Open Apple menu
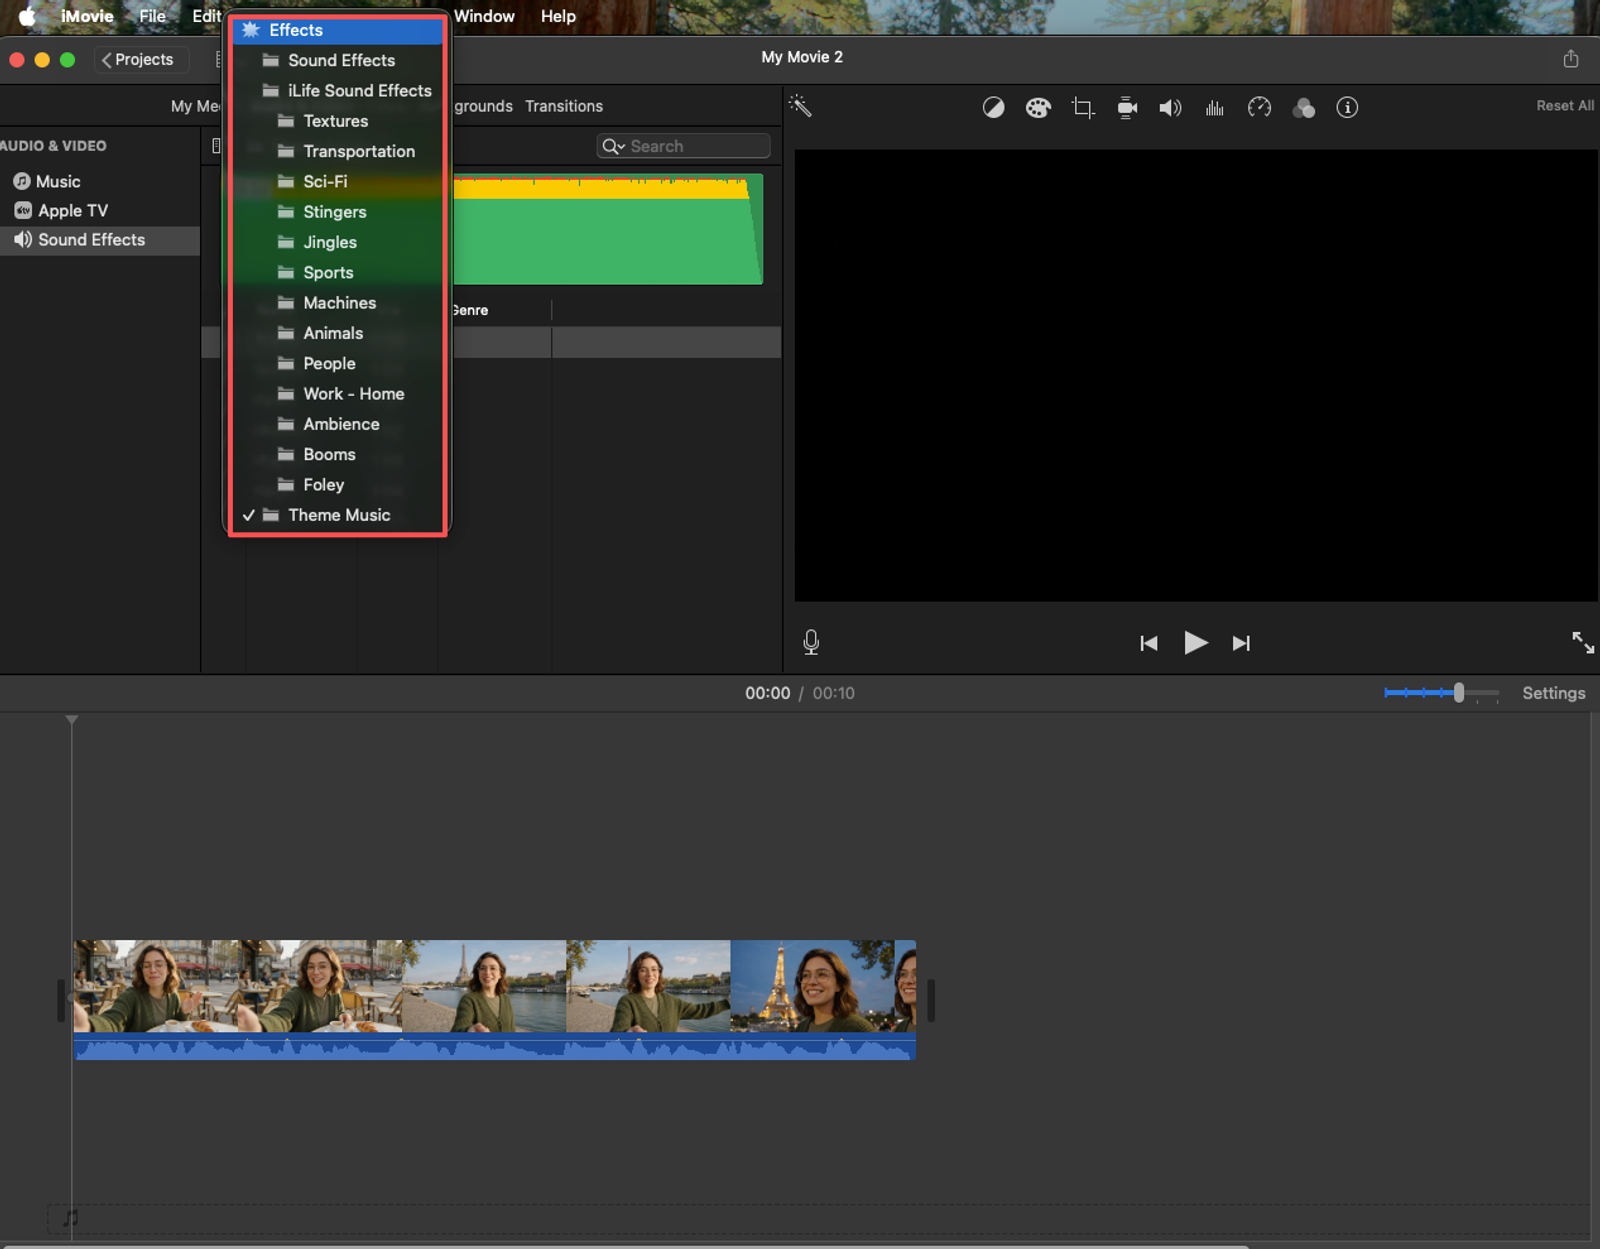 pos(27,16)
